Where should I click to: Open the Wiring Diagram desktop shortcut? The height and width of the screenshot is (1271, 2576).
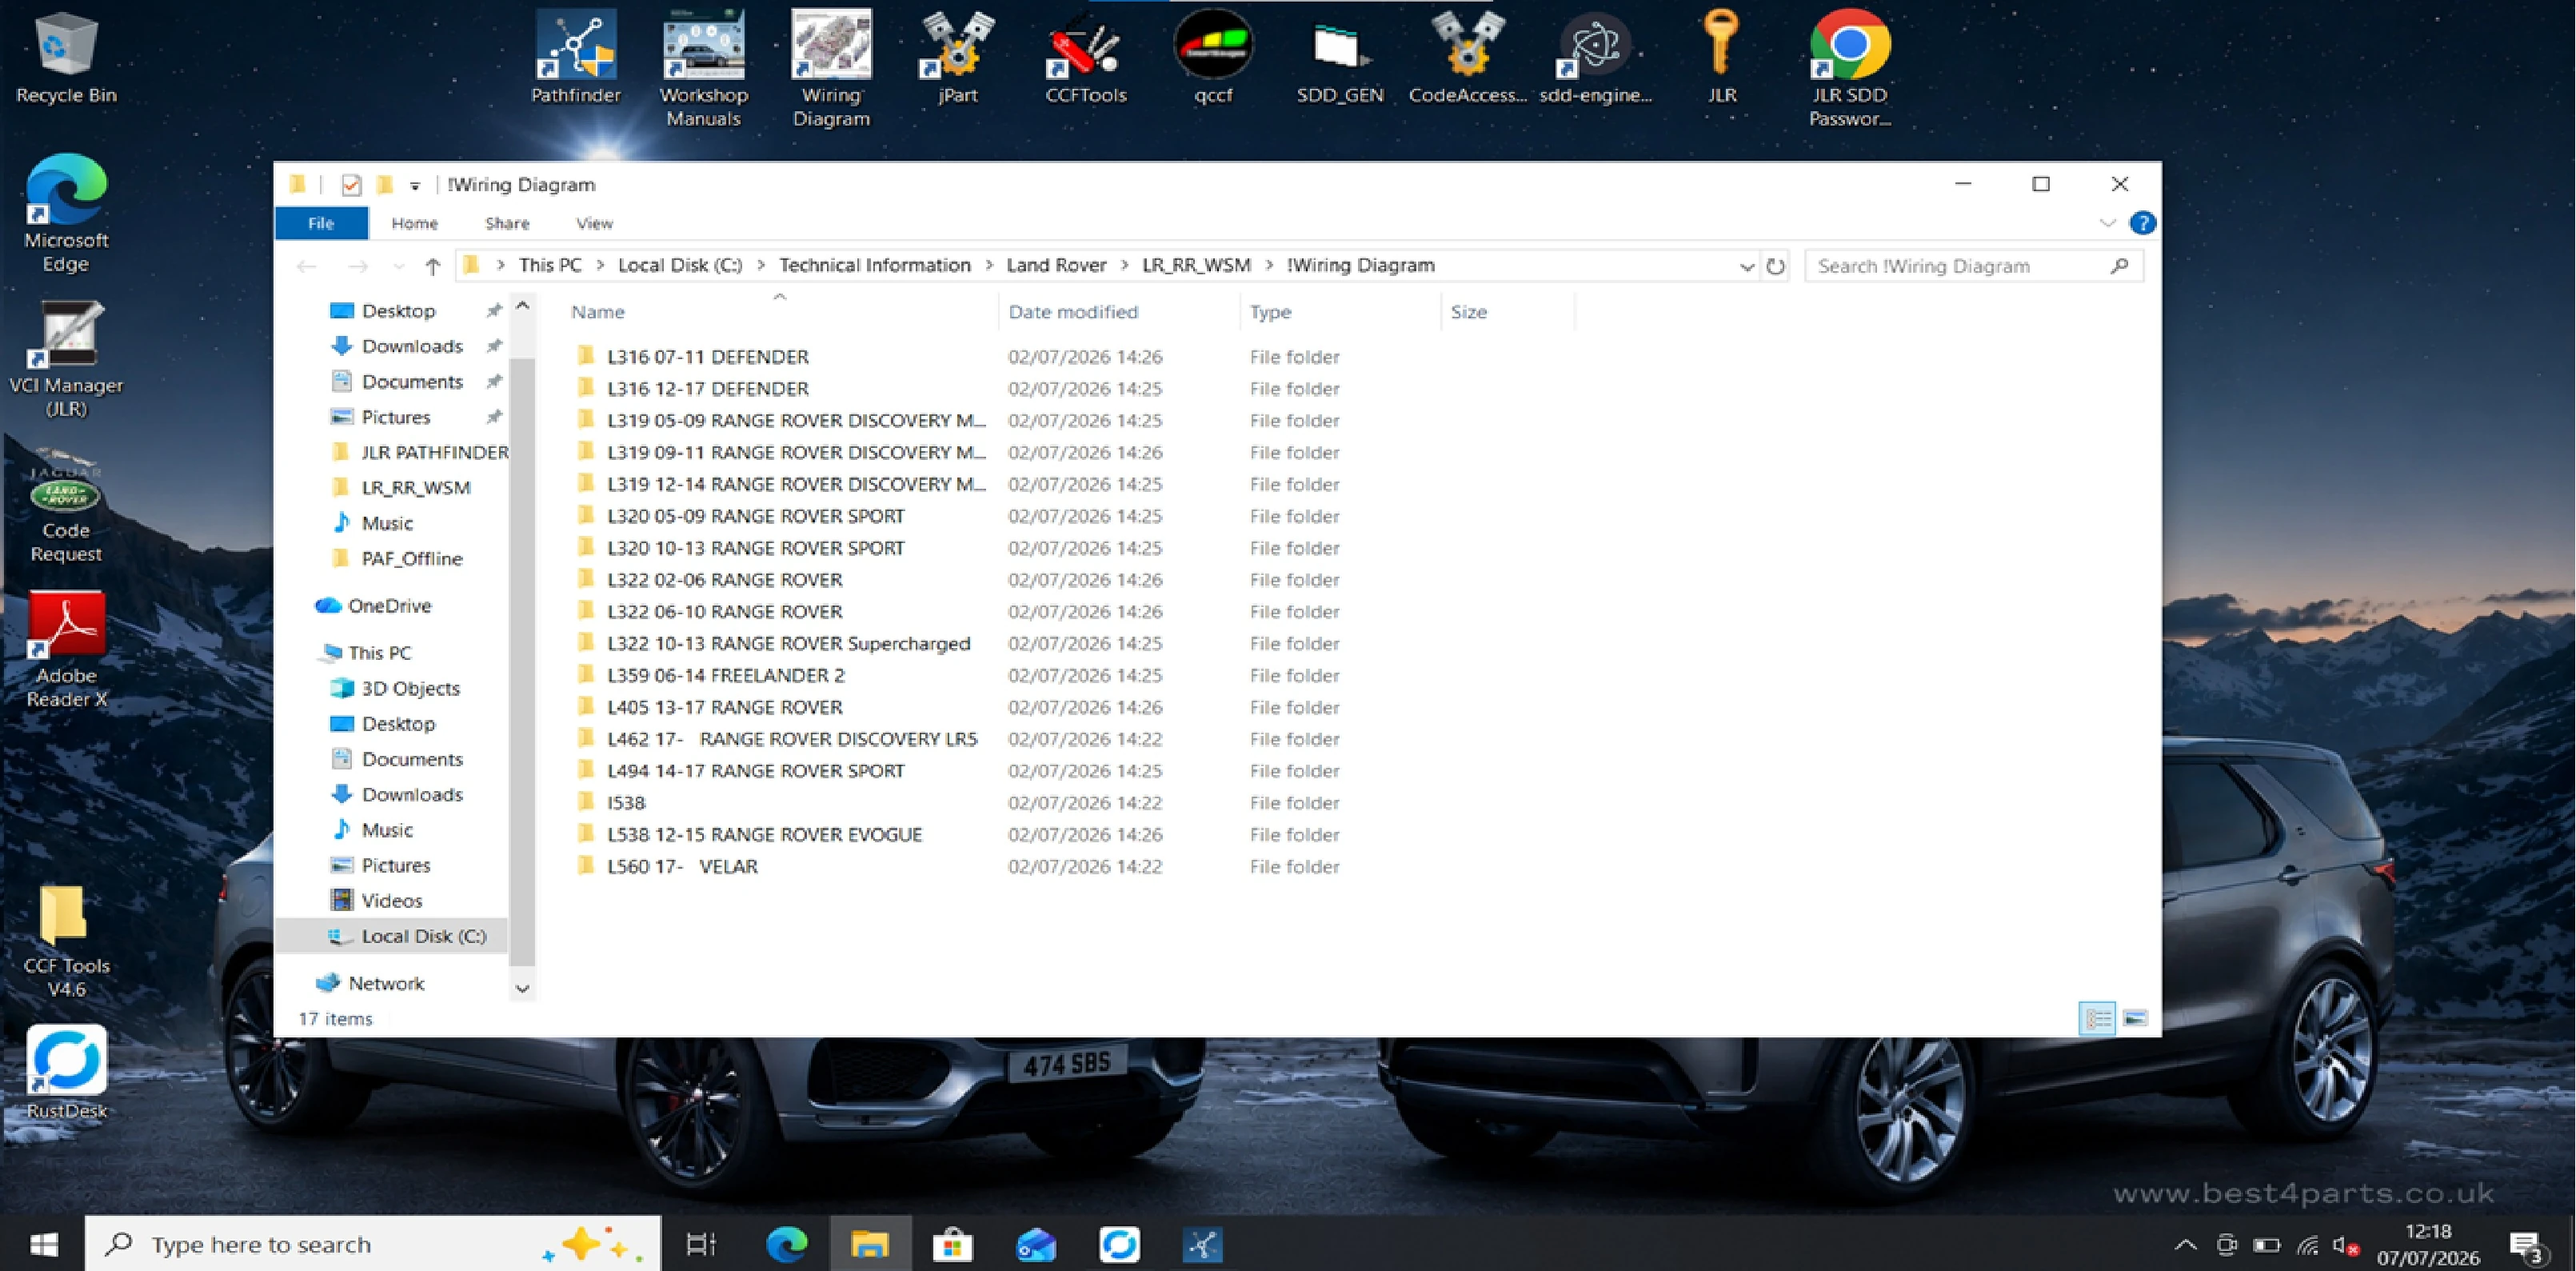pyautogui.click(x=831, y=68)
